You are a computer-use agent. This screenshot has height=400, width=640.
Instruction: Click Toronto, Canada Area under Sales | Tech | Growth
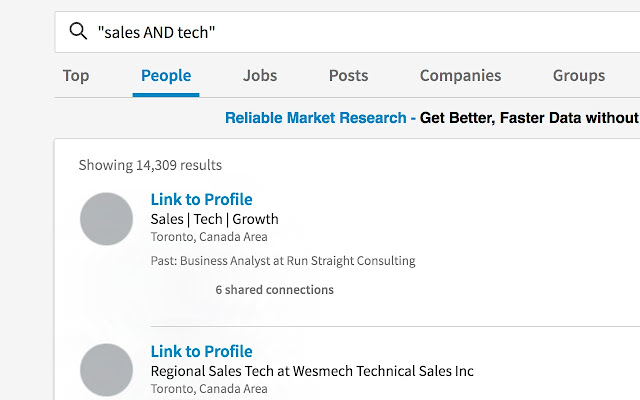209,237
